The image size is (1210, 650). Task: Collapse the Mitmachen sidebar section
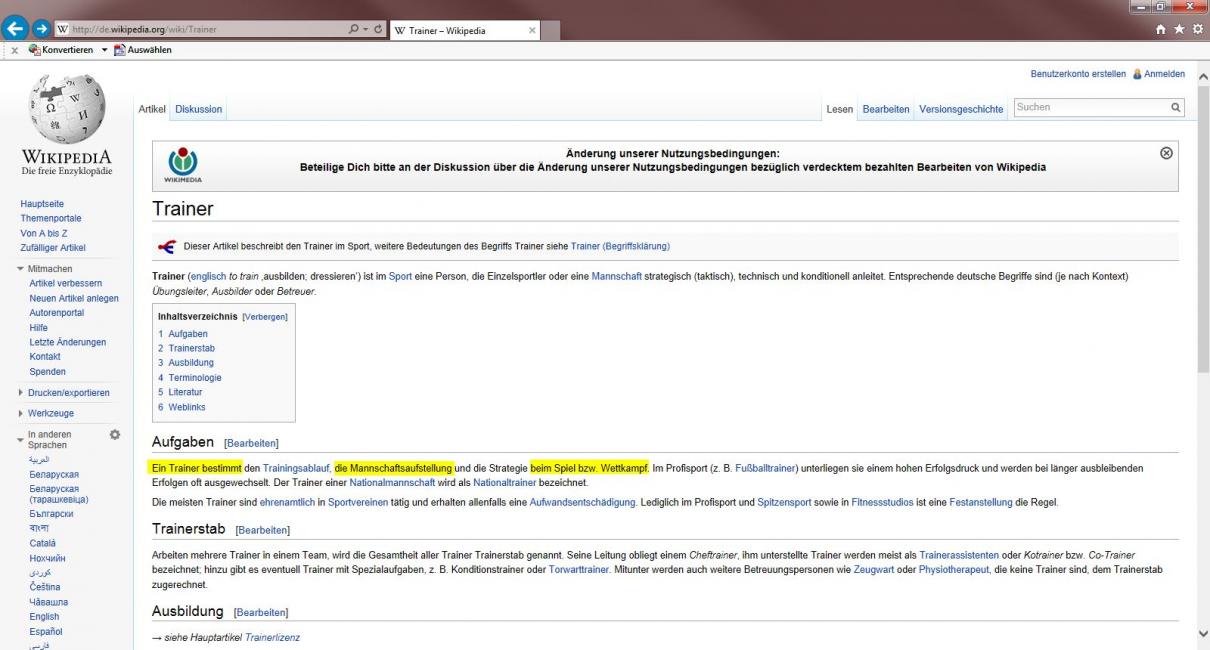coord(51,270)
